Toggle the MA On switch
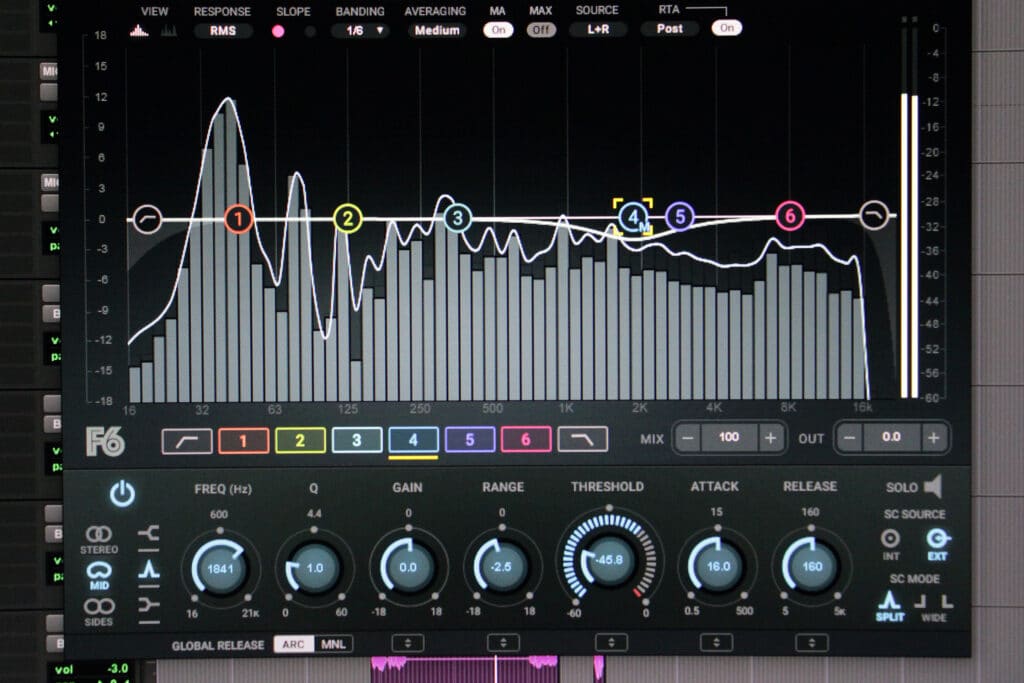The height and width of the screenshot is (683, 1024). pos(498,30)
